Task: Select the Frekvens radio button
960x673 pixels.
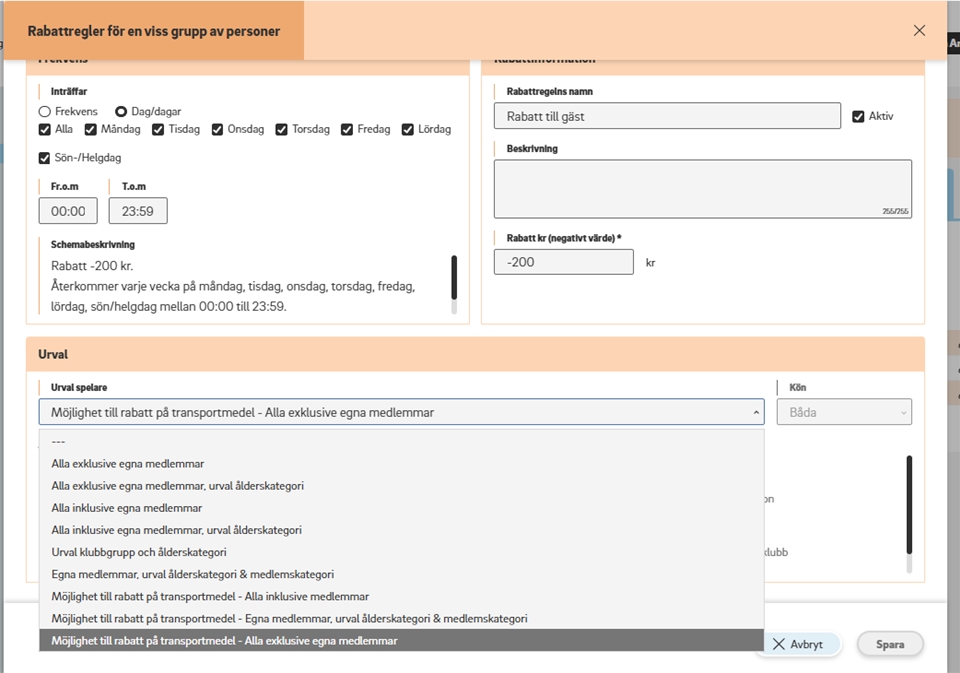Action: (x=45, y=112)
